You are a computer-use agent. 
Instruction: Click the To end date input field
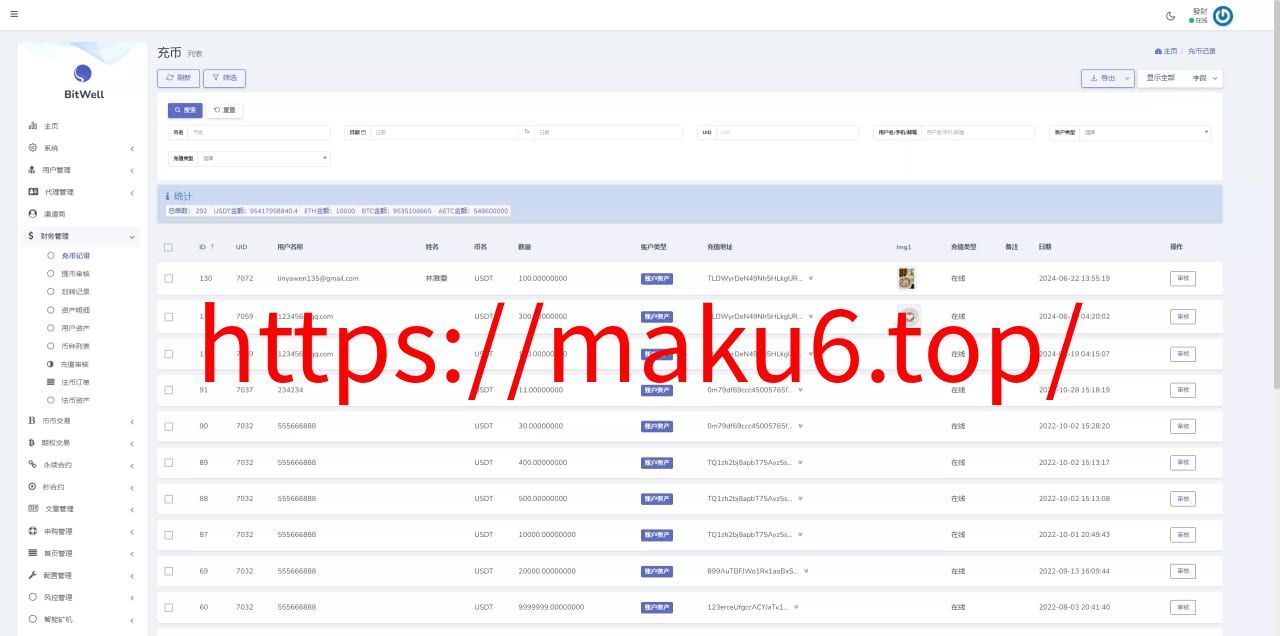point(608,132)
